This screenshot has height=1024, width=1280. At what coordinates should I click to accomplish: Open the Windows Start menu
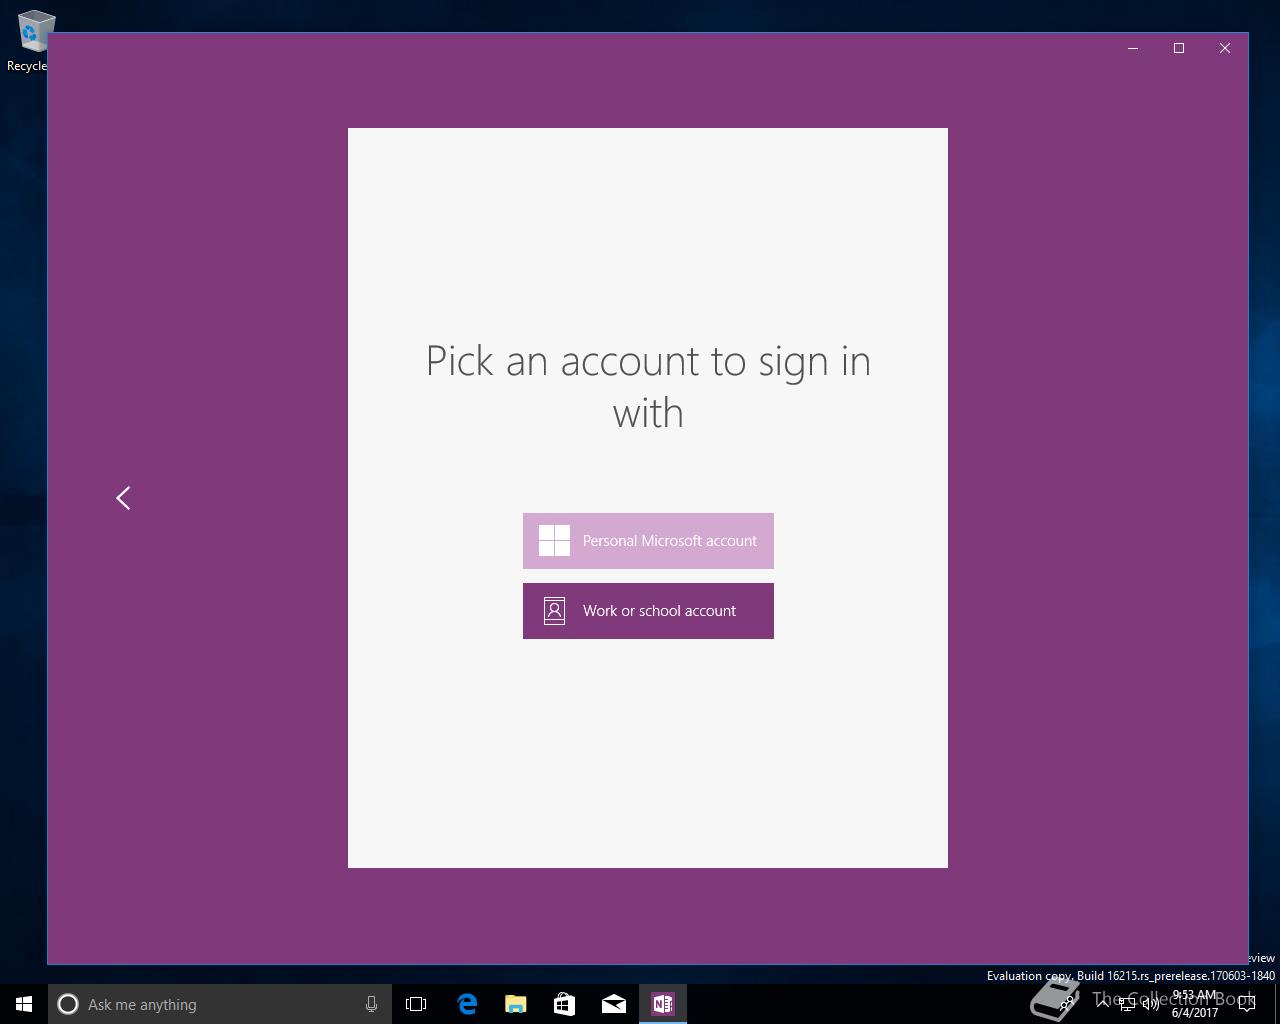[24, 1004]
